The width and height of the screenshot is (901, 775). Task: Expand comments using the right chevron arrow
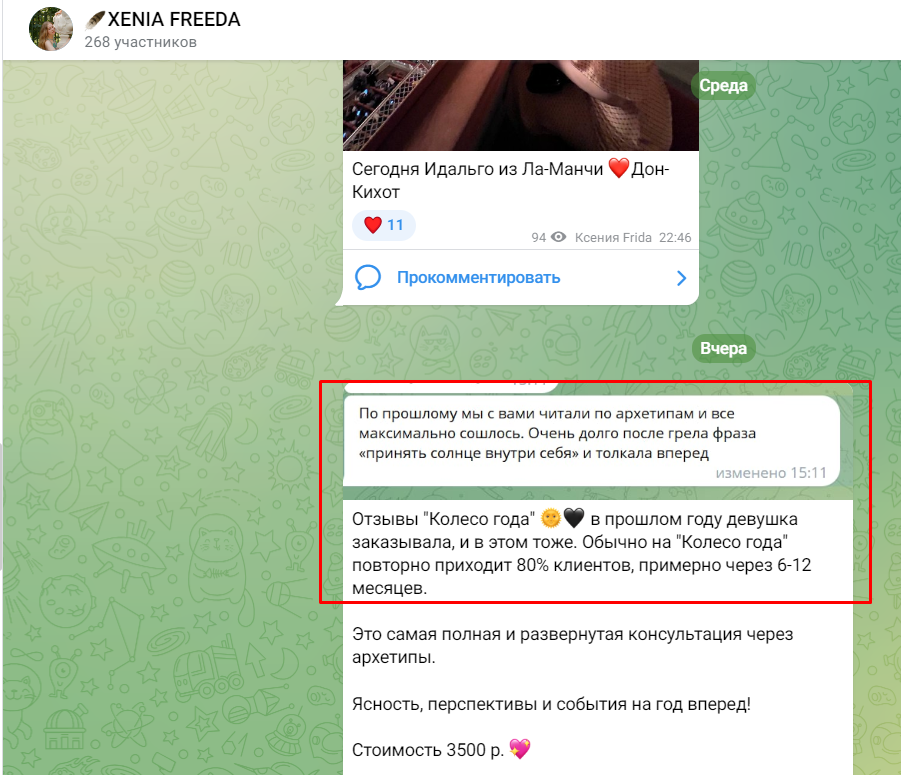681,278
